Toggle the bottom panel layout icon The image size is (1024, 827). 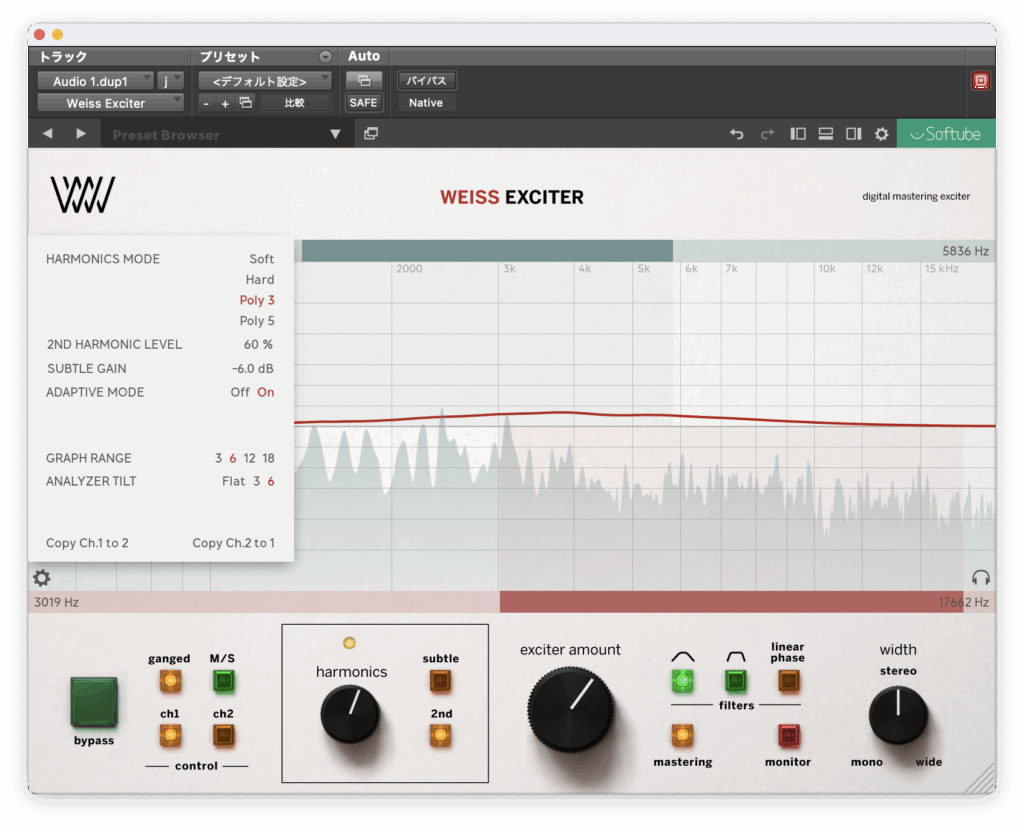[x=825, y=134]
